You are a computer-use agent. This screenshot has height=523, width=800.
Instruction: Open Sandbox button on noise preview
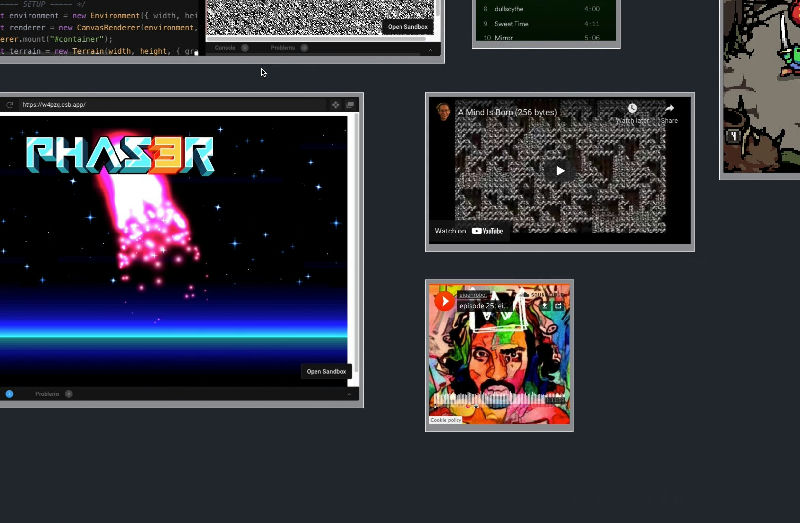pyautogui.click(x=408, y=27)
